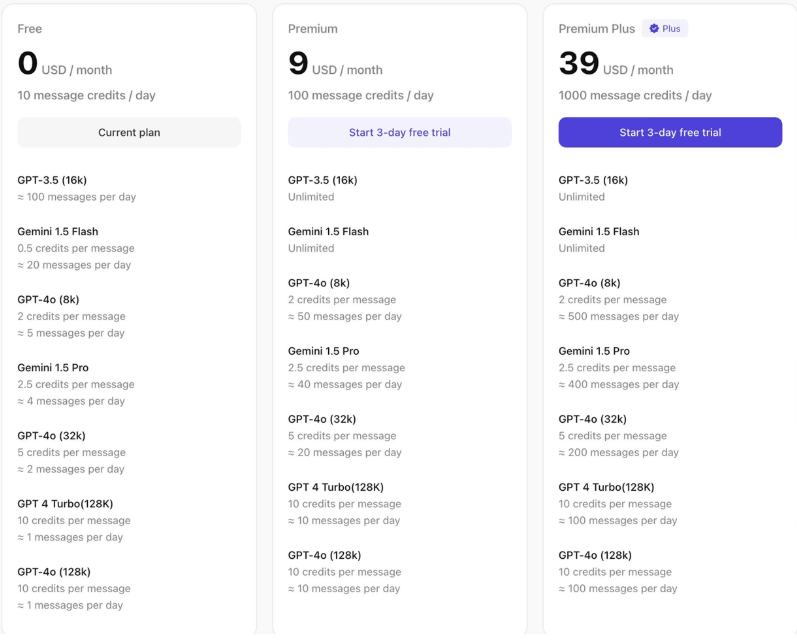The width and height of the screenshot is (797, 644).
Task: Click '≈ 20 messages per day' under Free Gemini Flash
Action: pos(74,265)
